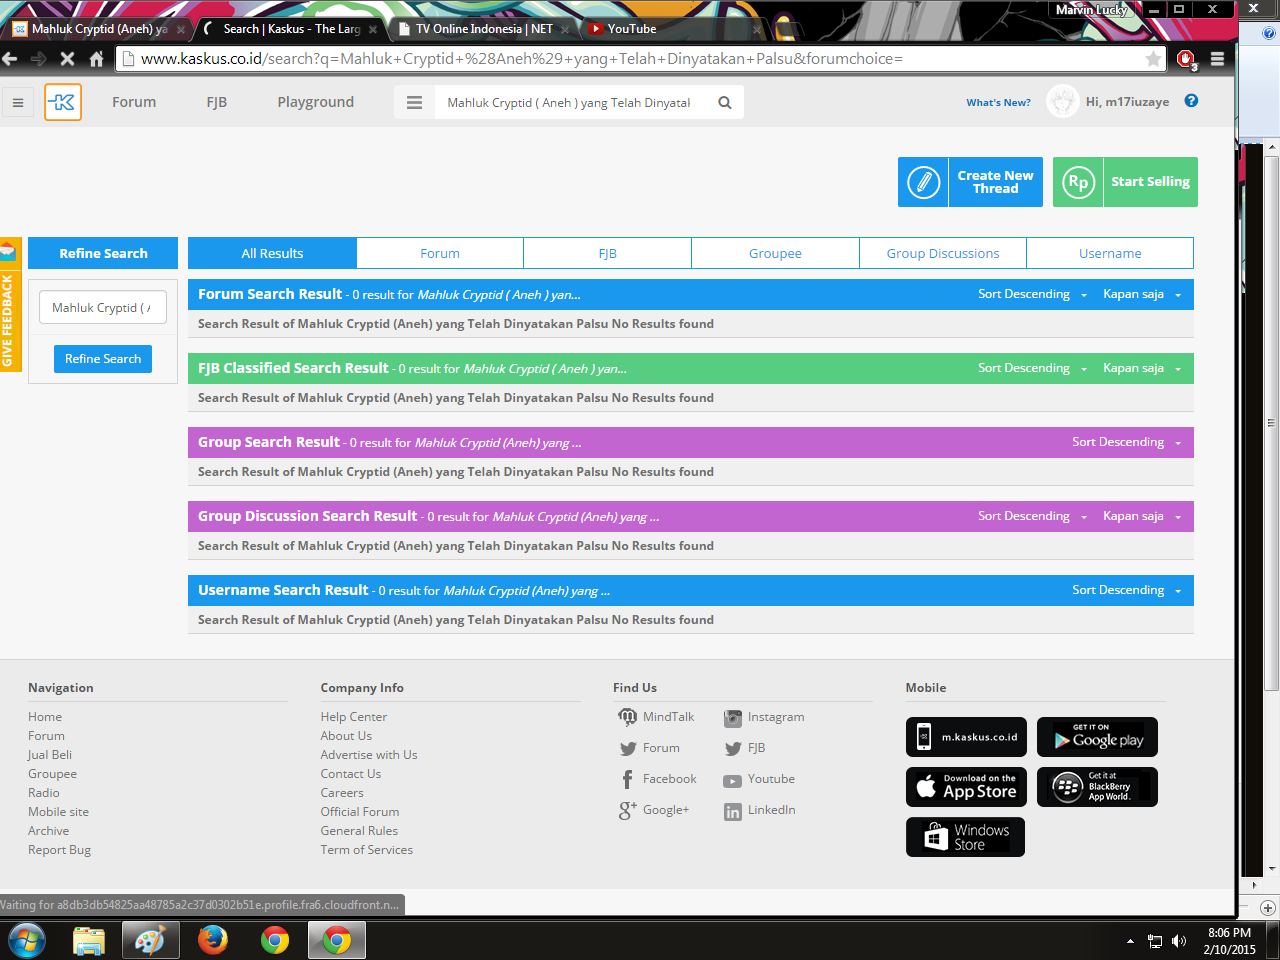Screen dimensions: 1280x960
Task: Open Sort Descending dropdown in Group Search Result
Action: (x=1126, y=442)
